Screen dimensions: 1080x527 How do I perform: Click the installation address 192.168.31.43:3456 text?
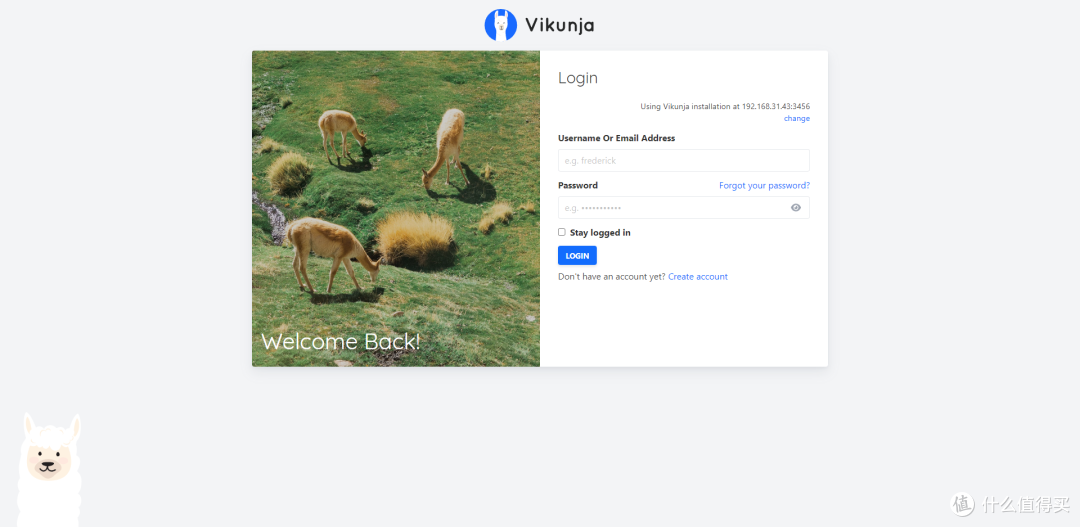click(776, 107)
